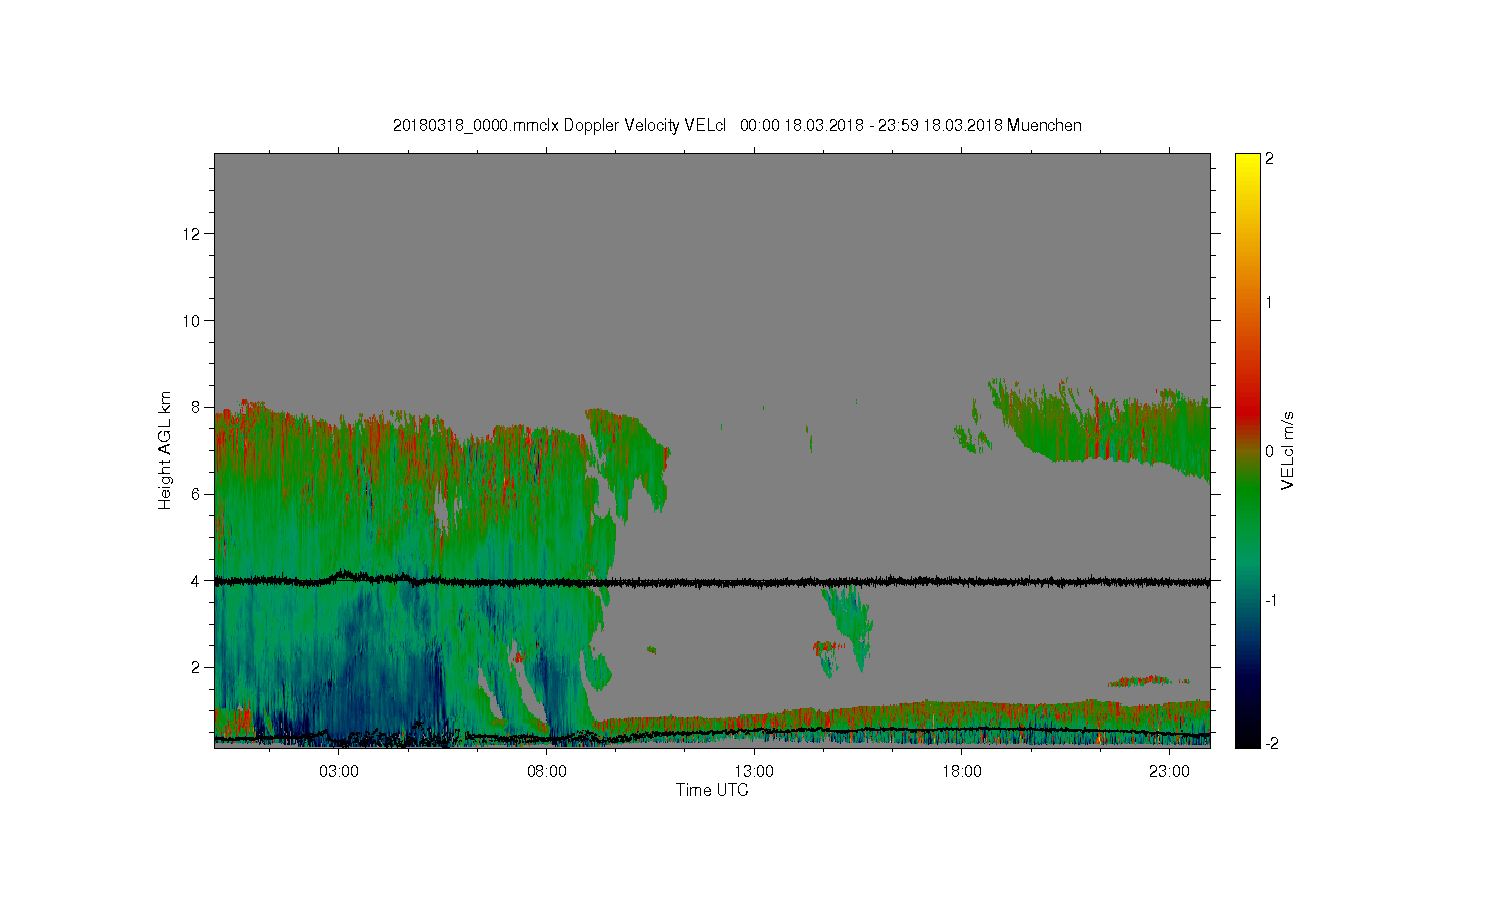Click the 12 km height tick label
Image resolution: width=1500 pixels, height=900 pixels.
click(192, 234)
